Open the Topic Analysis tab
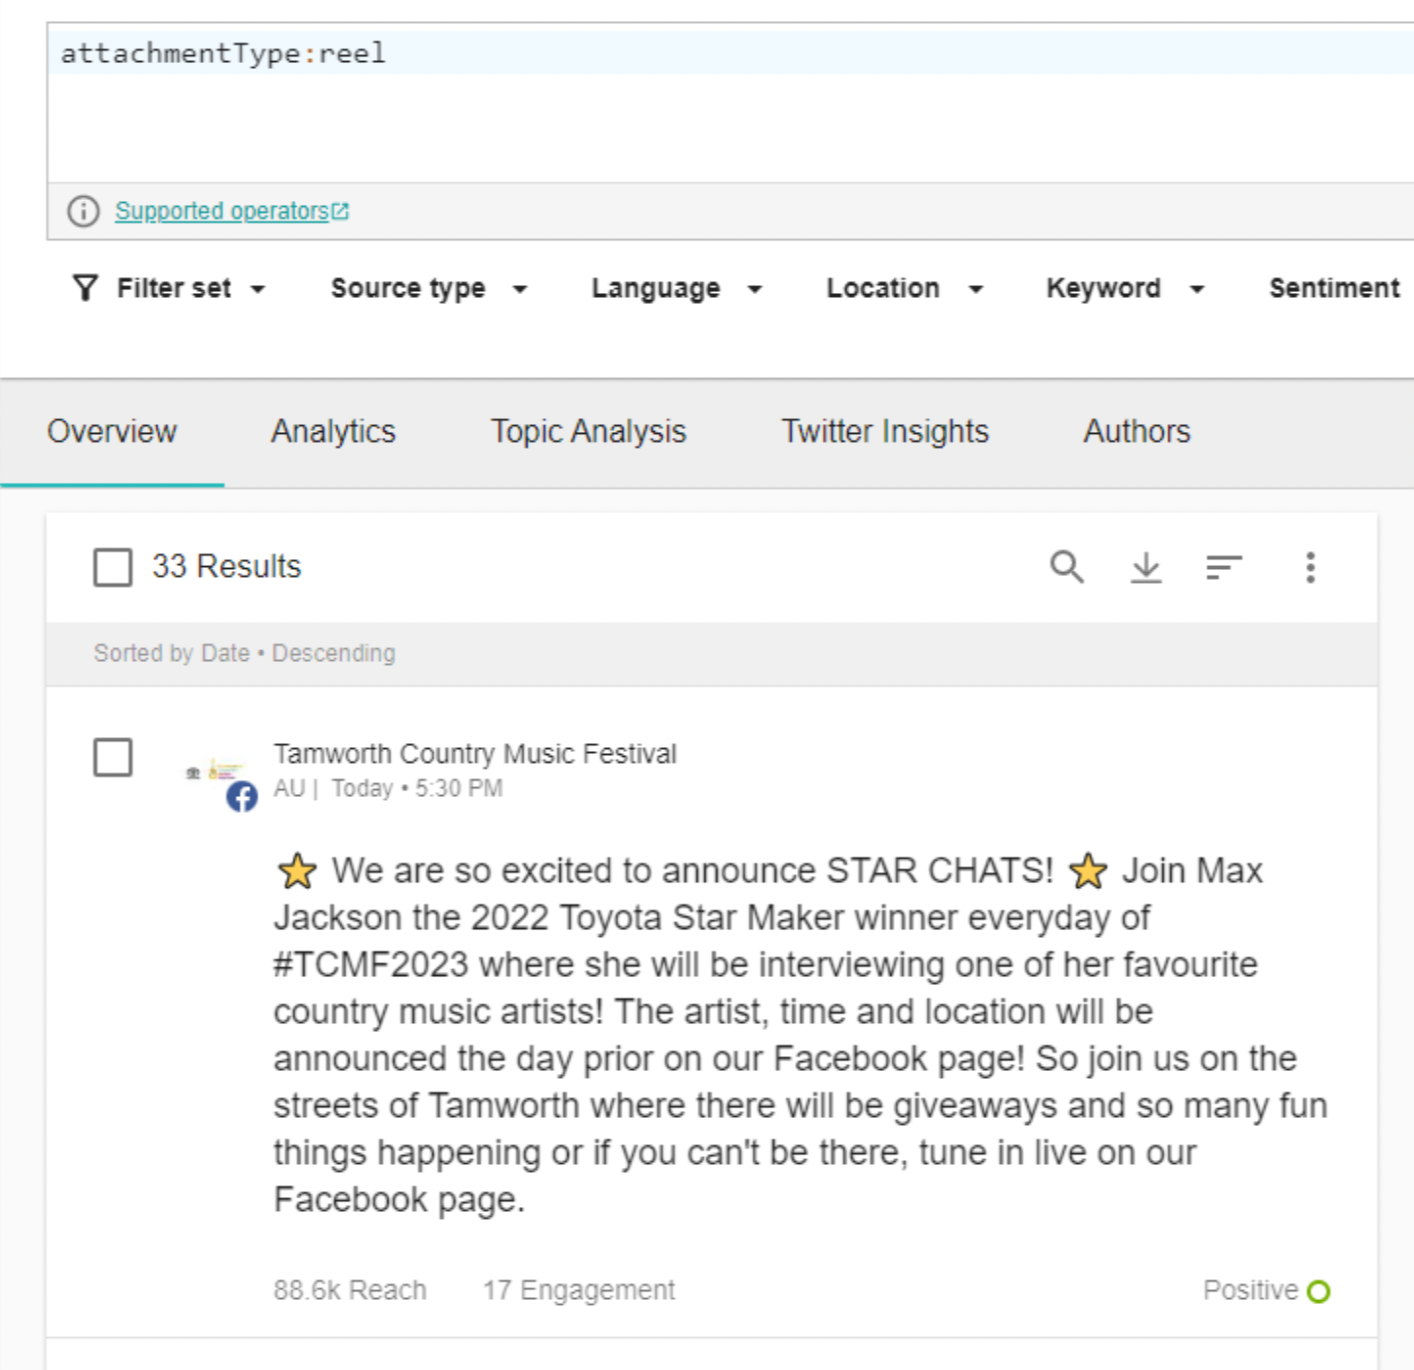The height and width of the screenshot is (1370, 1414). [588, 431]
